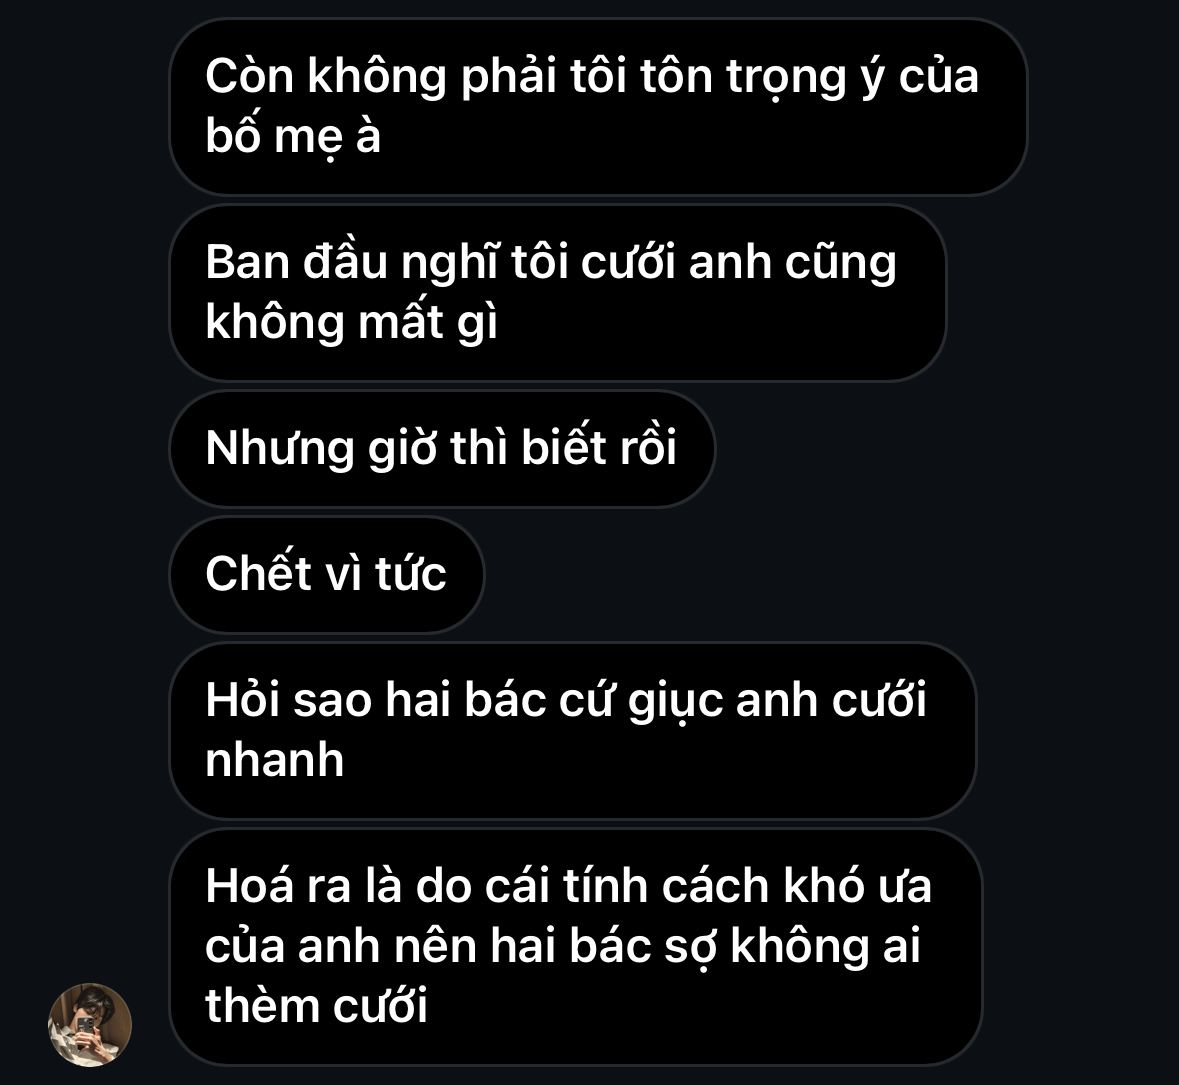Select the 'Chết vì tức' message bubble
Image resolution: width=1179 pixels, height=1085 pixels.
coord(327,574)
